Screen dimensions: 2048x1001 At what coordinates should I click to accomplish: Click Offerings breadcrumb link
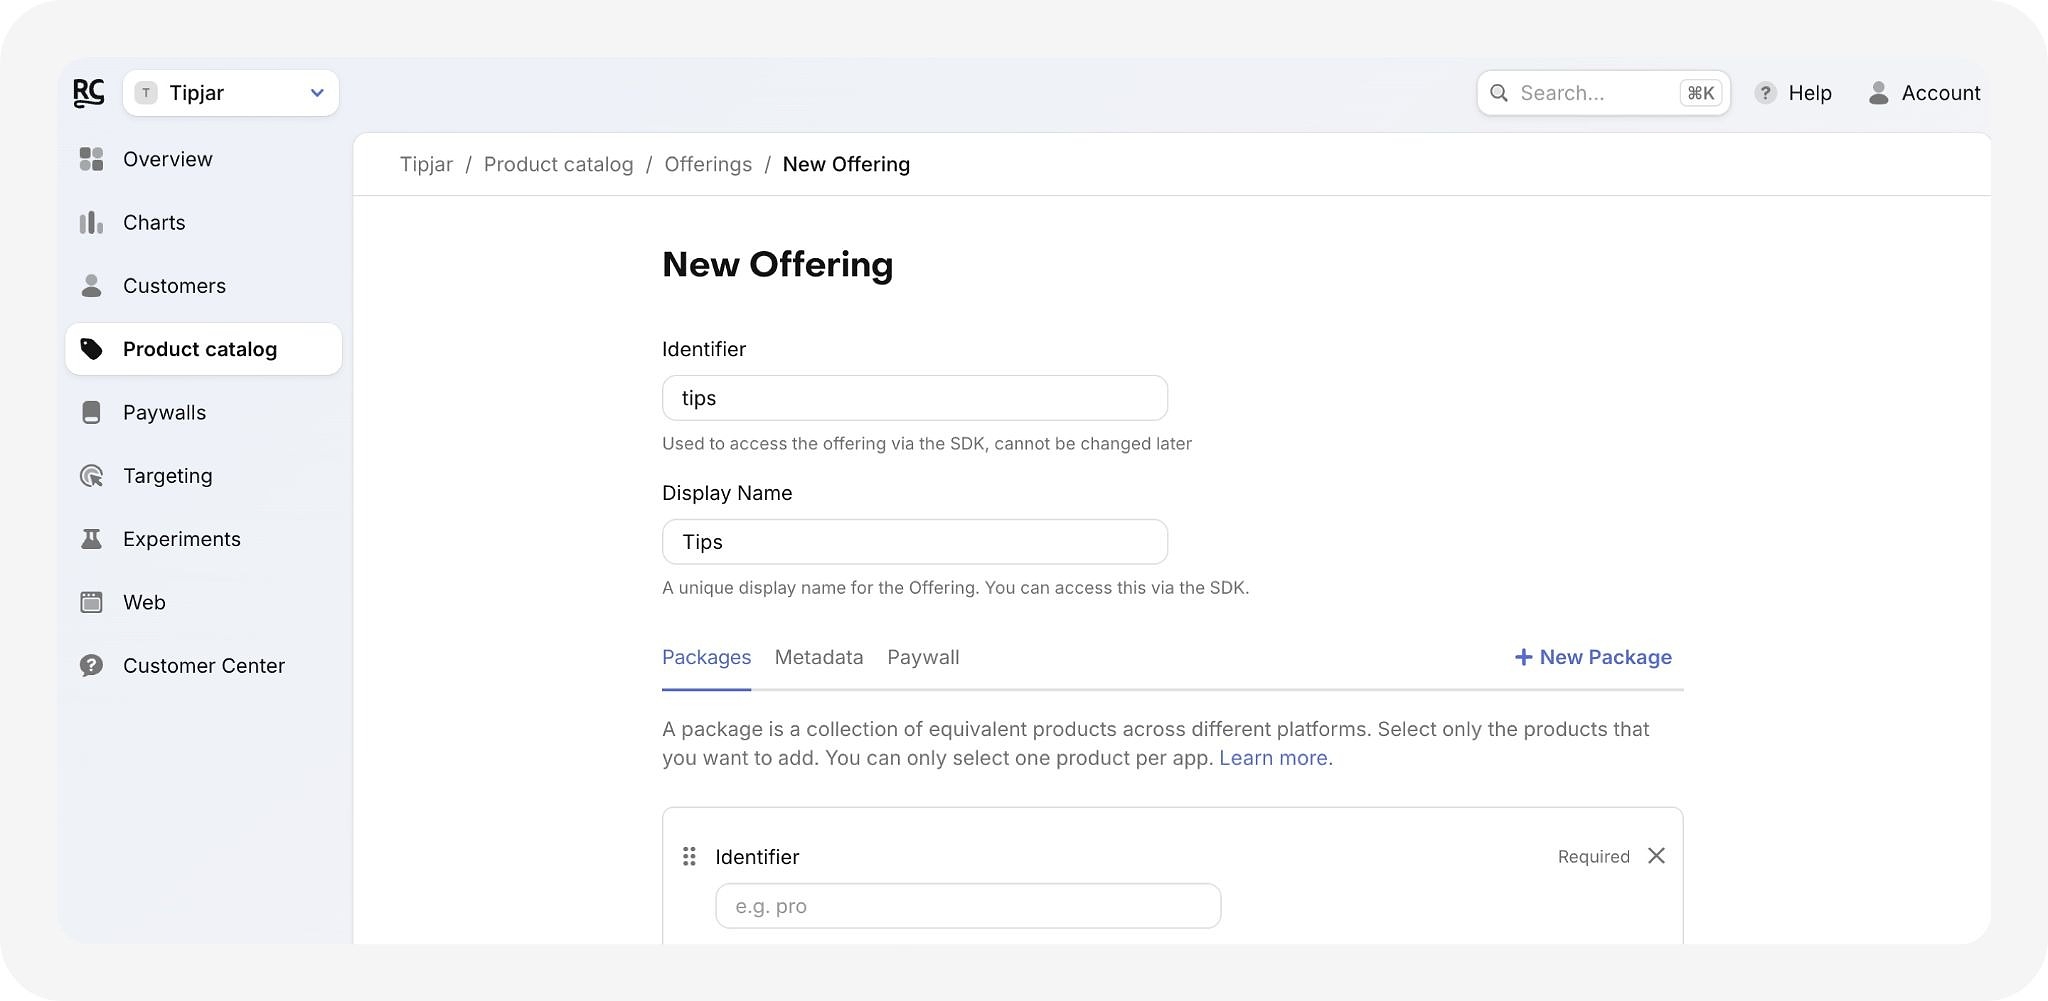pos(708,164)
